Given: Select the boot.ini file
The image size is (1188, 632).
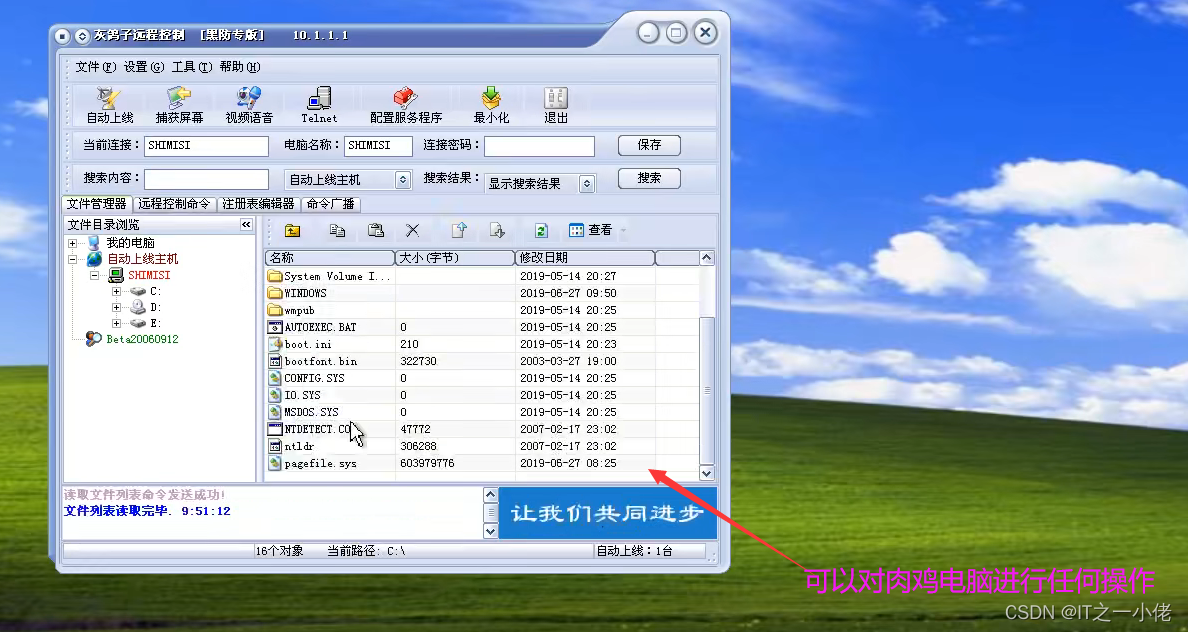Looking at the screenshot, I should 300,344.
